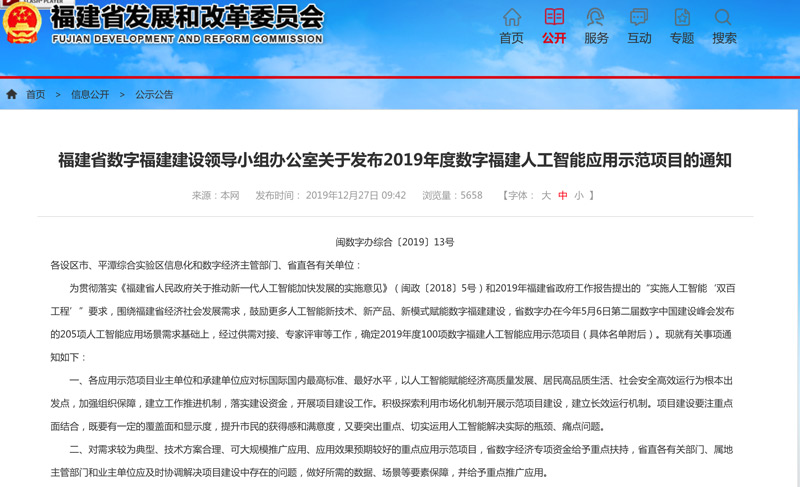Open the 公示公告 breadcrumb link

(154, 94)
